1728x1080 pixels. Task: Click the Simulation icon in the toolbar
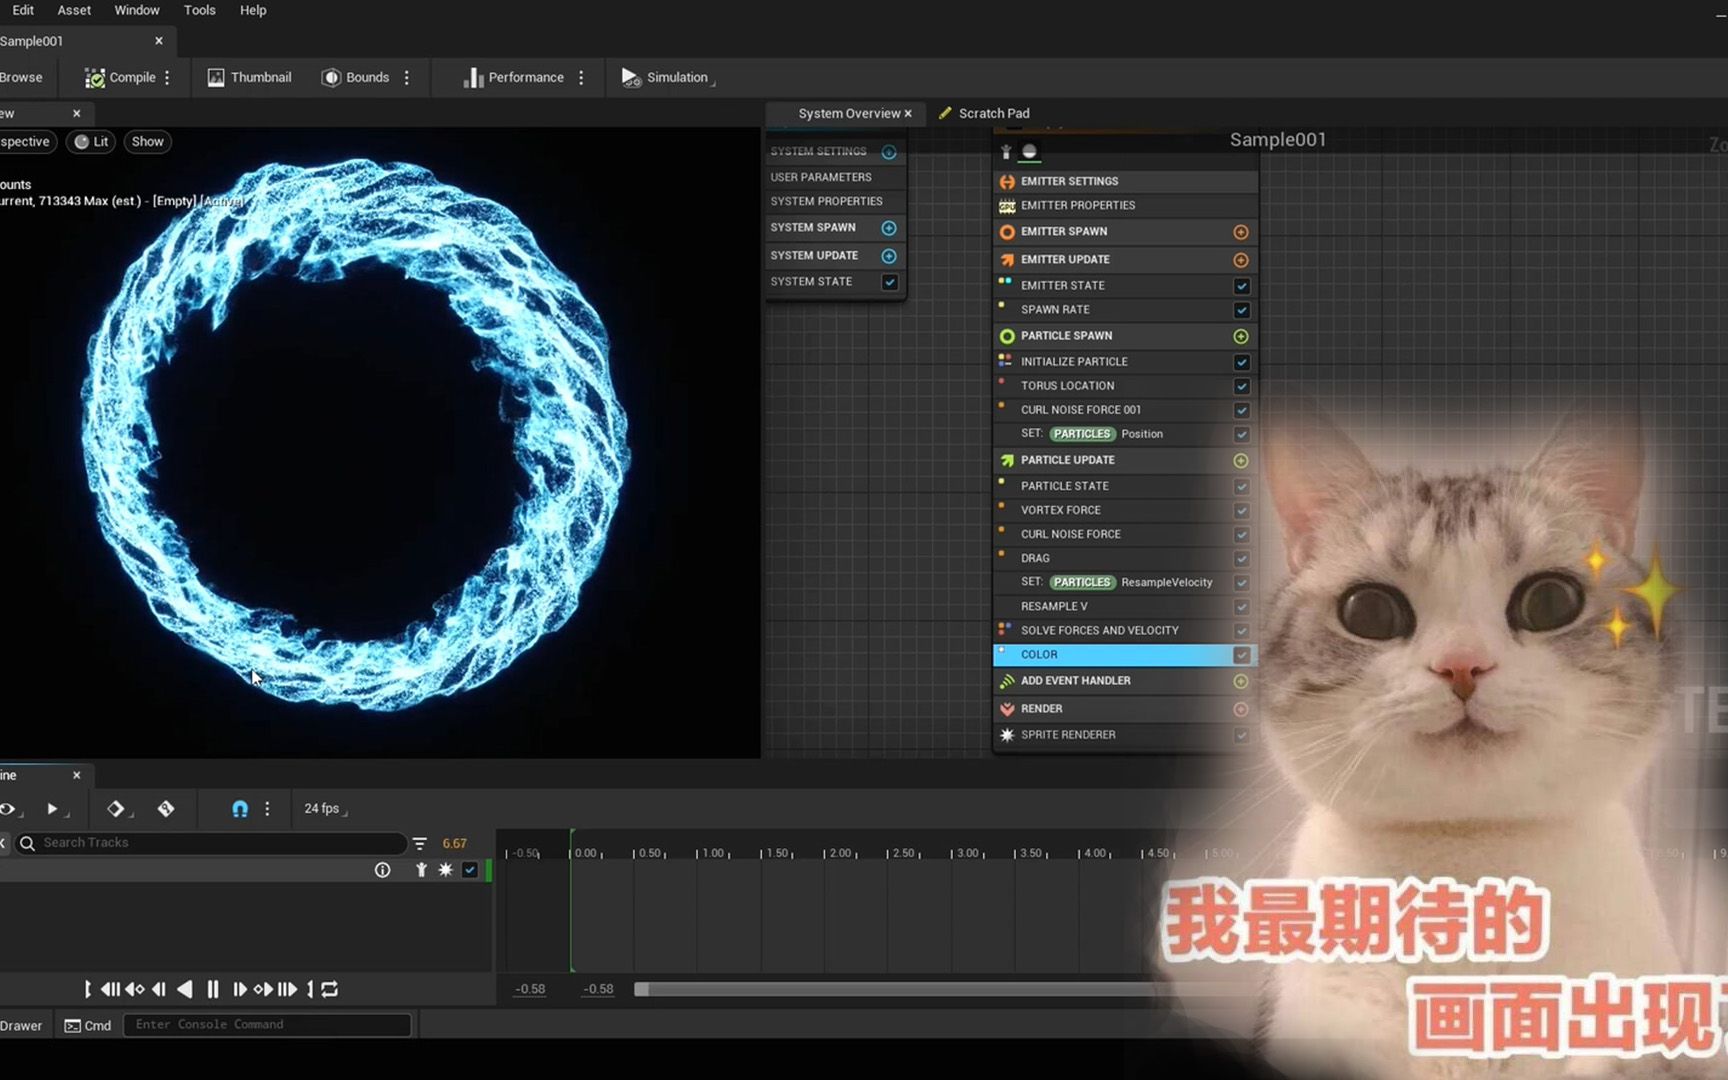click(631, 77)
